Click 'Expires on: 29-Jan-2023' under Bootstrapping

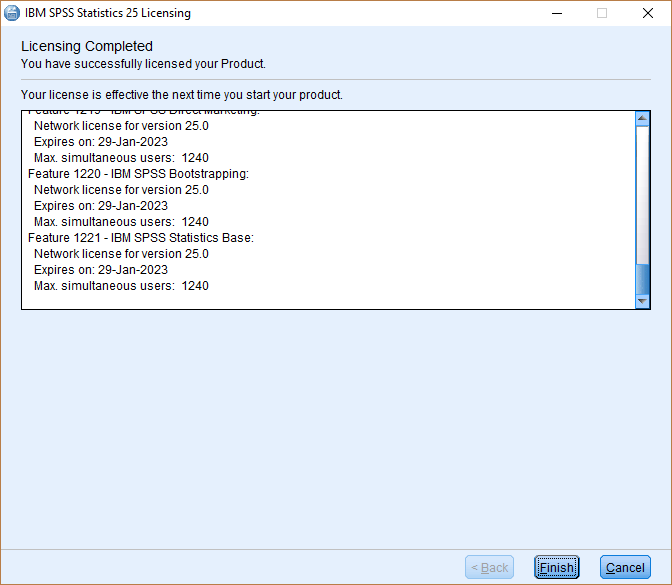101,206
